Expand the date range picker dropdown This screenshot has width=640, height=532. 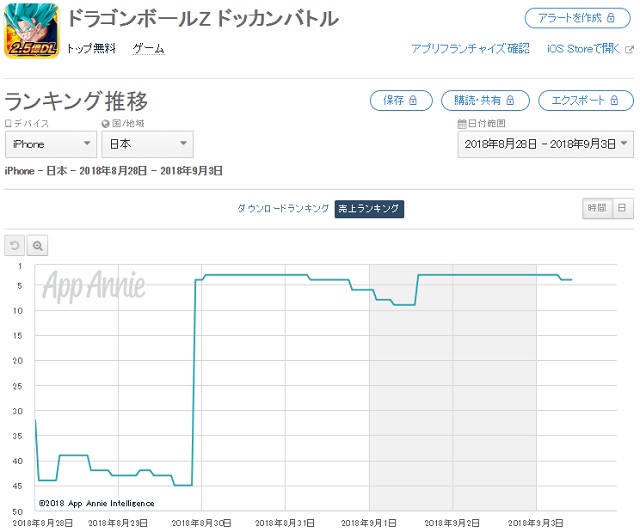tap(545, 145)
